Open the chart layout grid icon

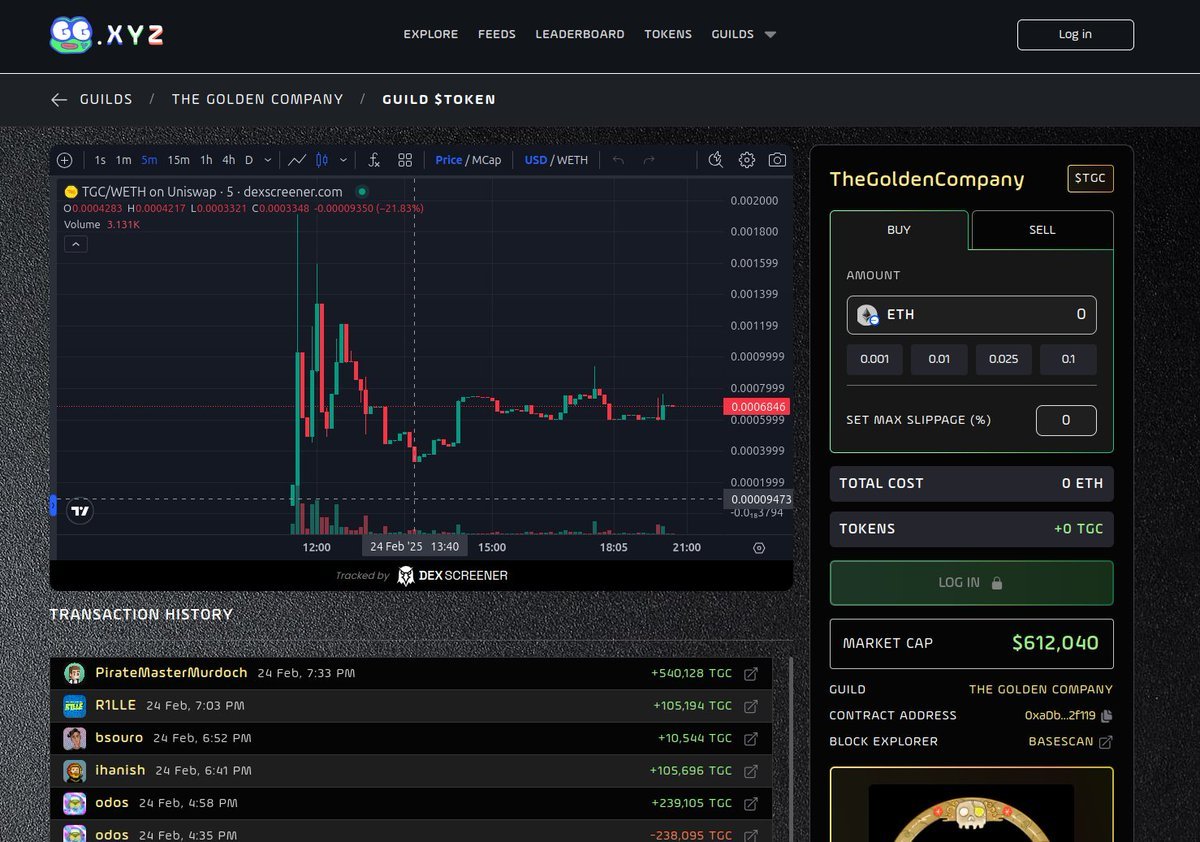coord(405,160)
